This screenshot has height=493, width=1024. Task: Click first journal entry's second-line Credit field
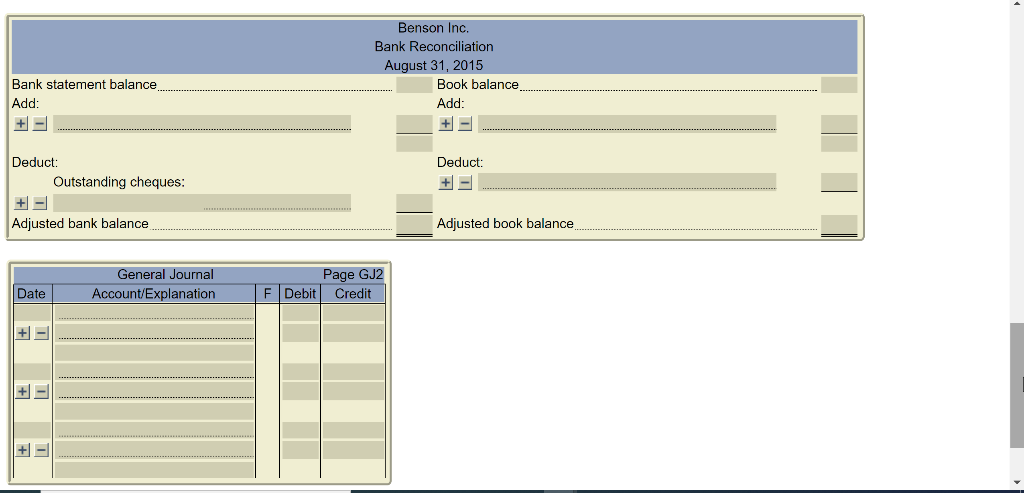pyautogui.click(x=353, y=333)
